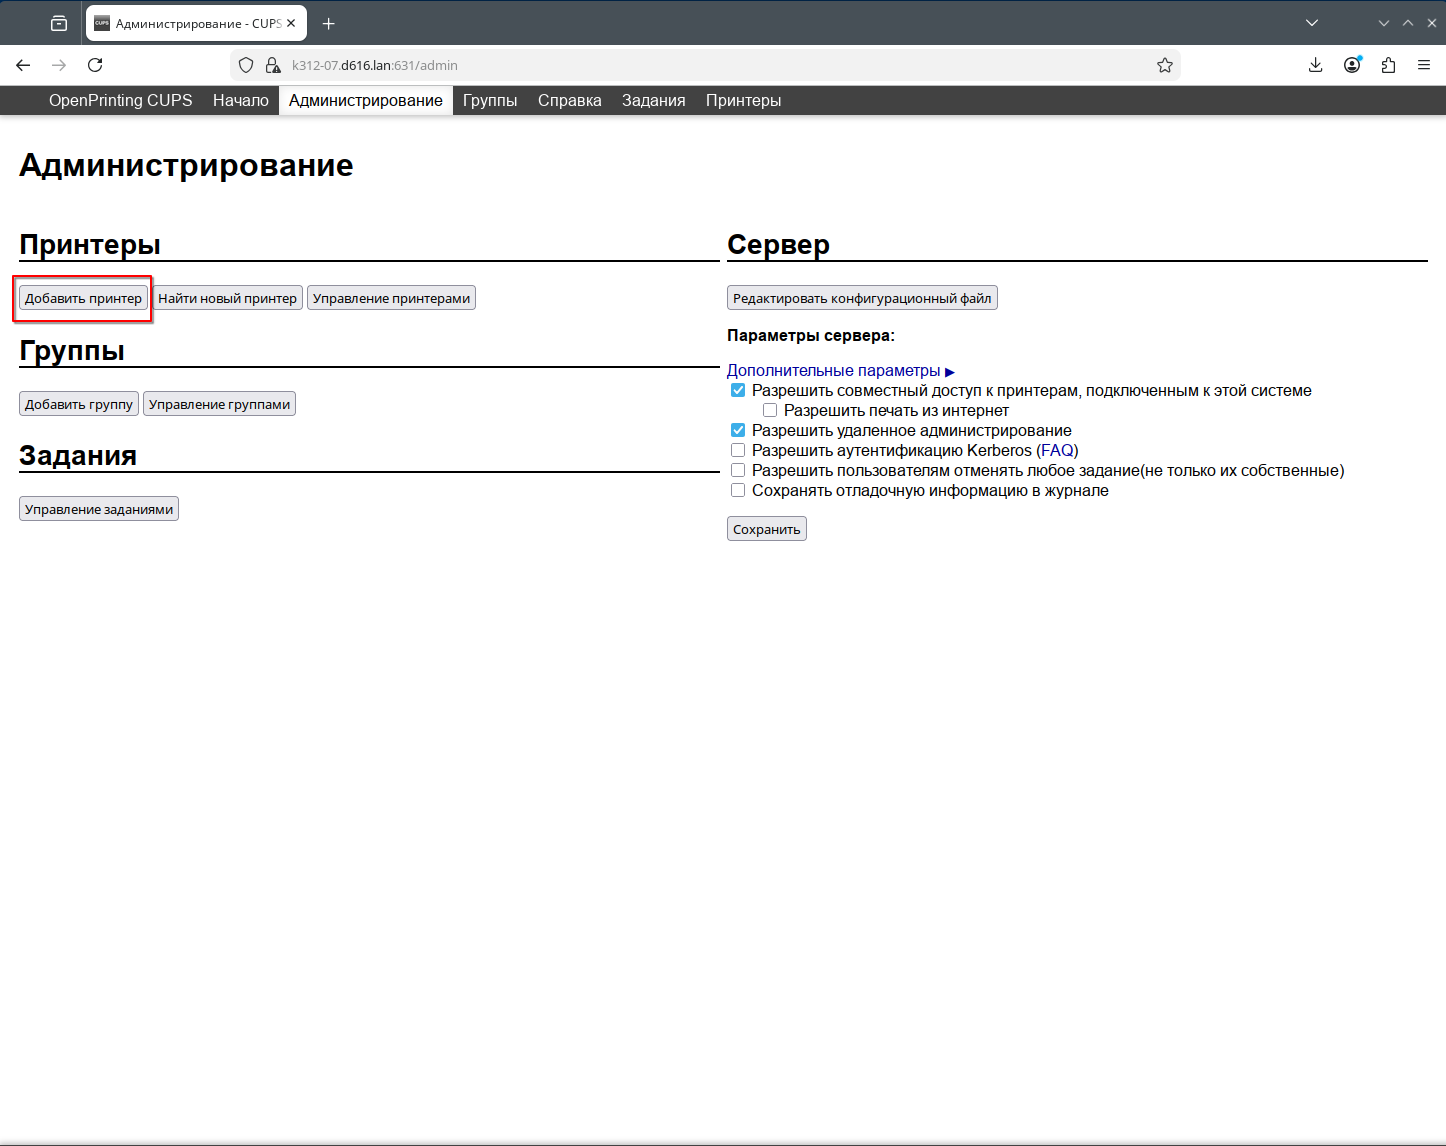
Task: Open the Задания menu item
Action: [x=653, y=100]
